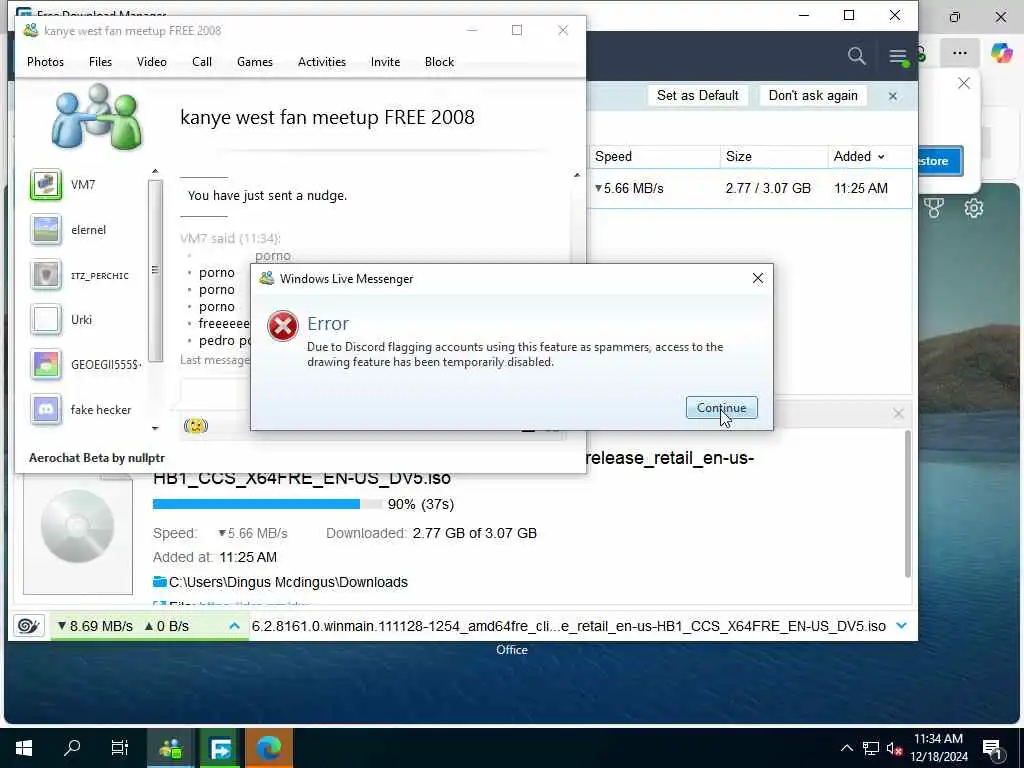
Task: Click the details panel vertical scrollbar
Action: 907,504
